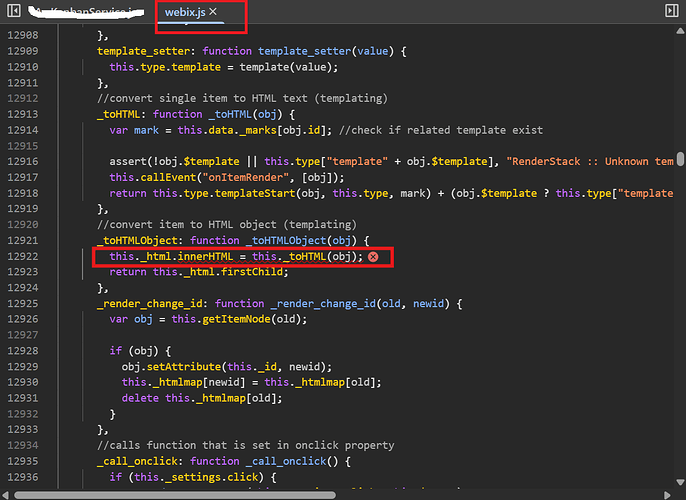Screen dimensions: 686x500
Task: Click the '_toHTML' property name on line 12913
Action: click(119, 114)
